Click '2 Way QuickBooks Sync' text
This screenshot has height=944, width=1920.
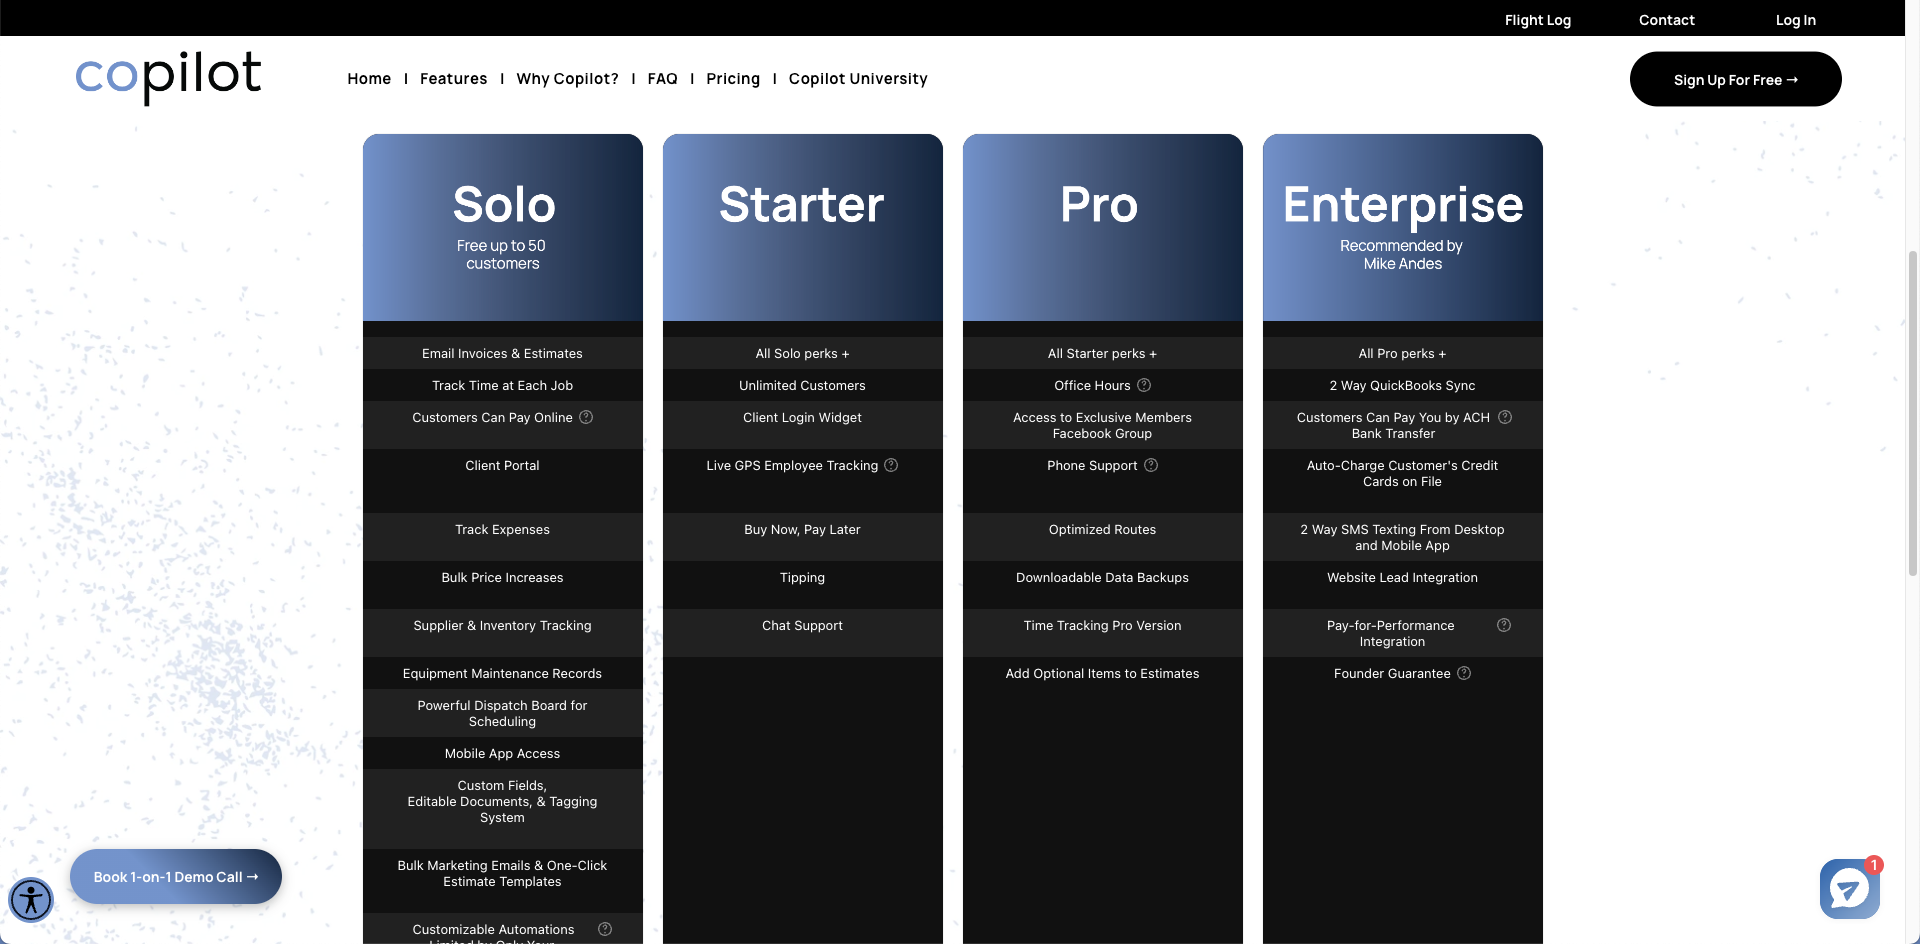[1403, 385]
